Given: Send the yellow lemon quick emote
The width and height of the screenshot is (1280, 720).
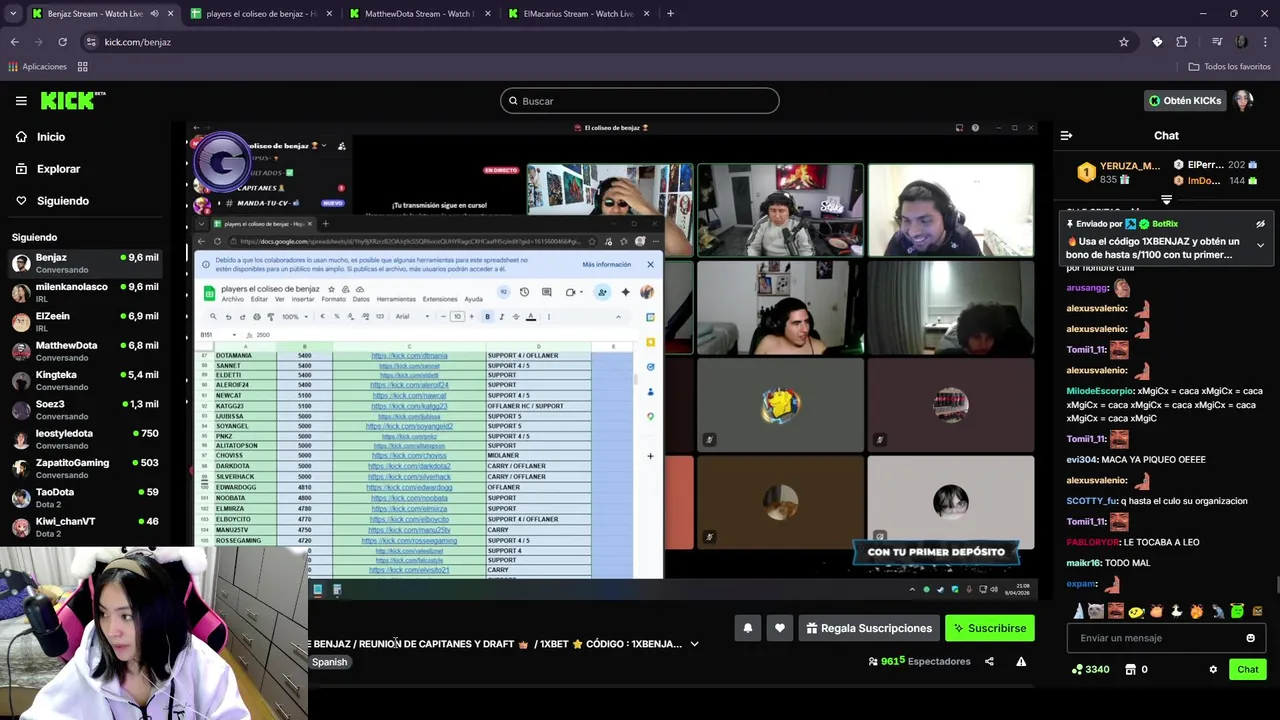Looking at the screenshot, I should pyautogui.click(x=1136, y=611).
